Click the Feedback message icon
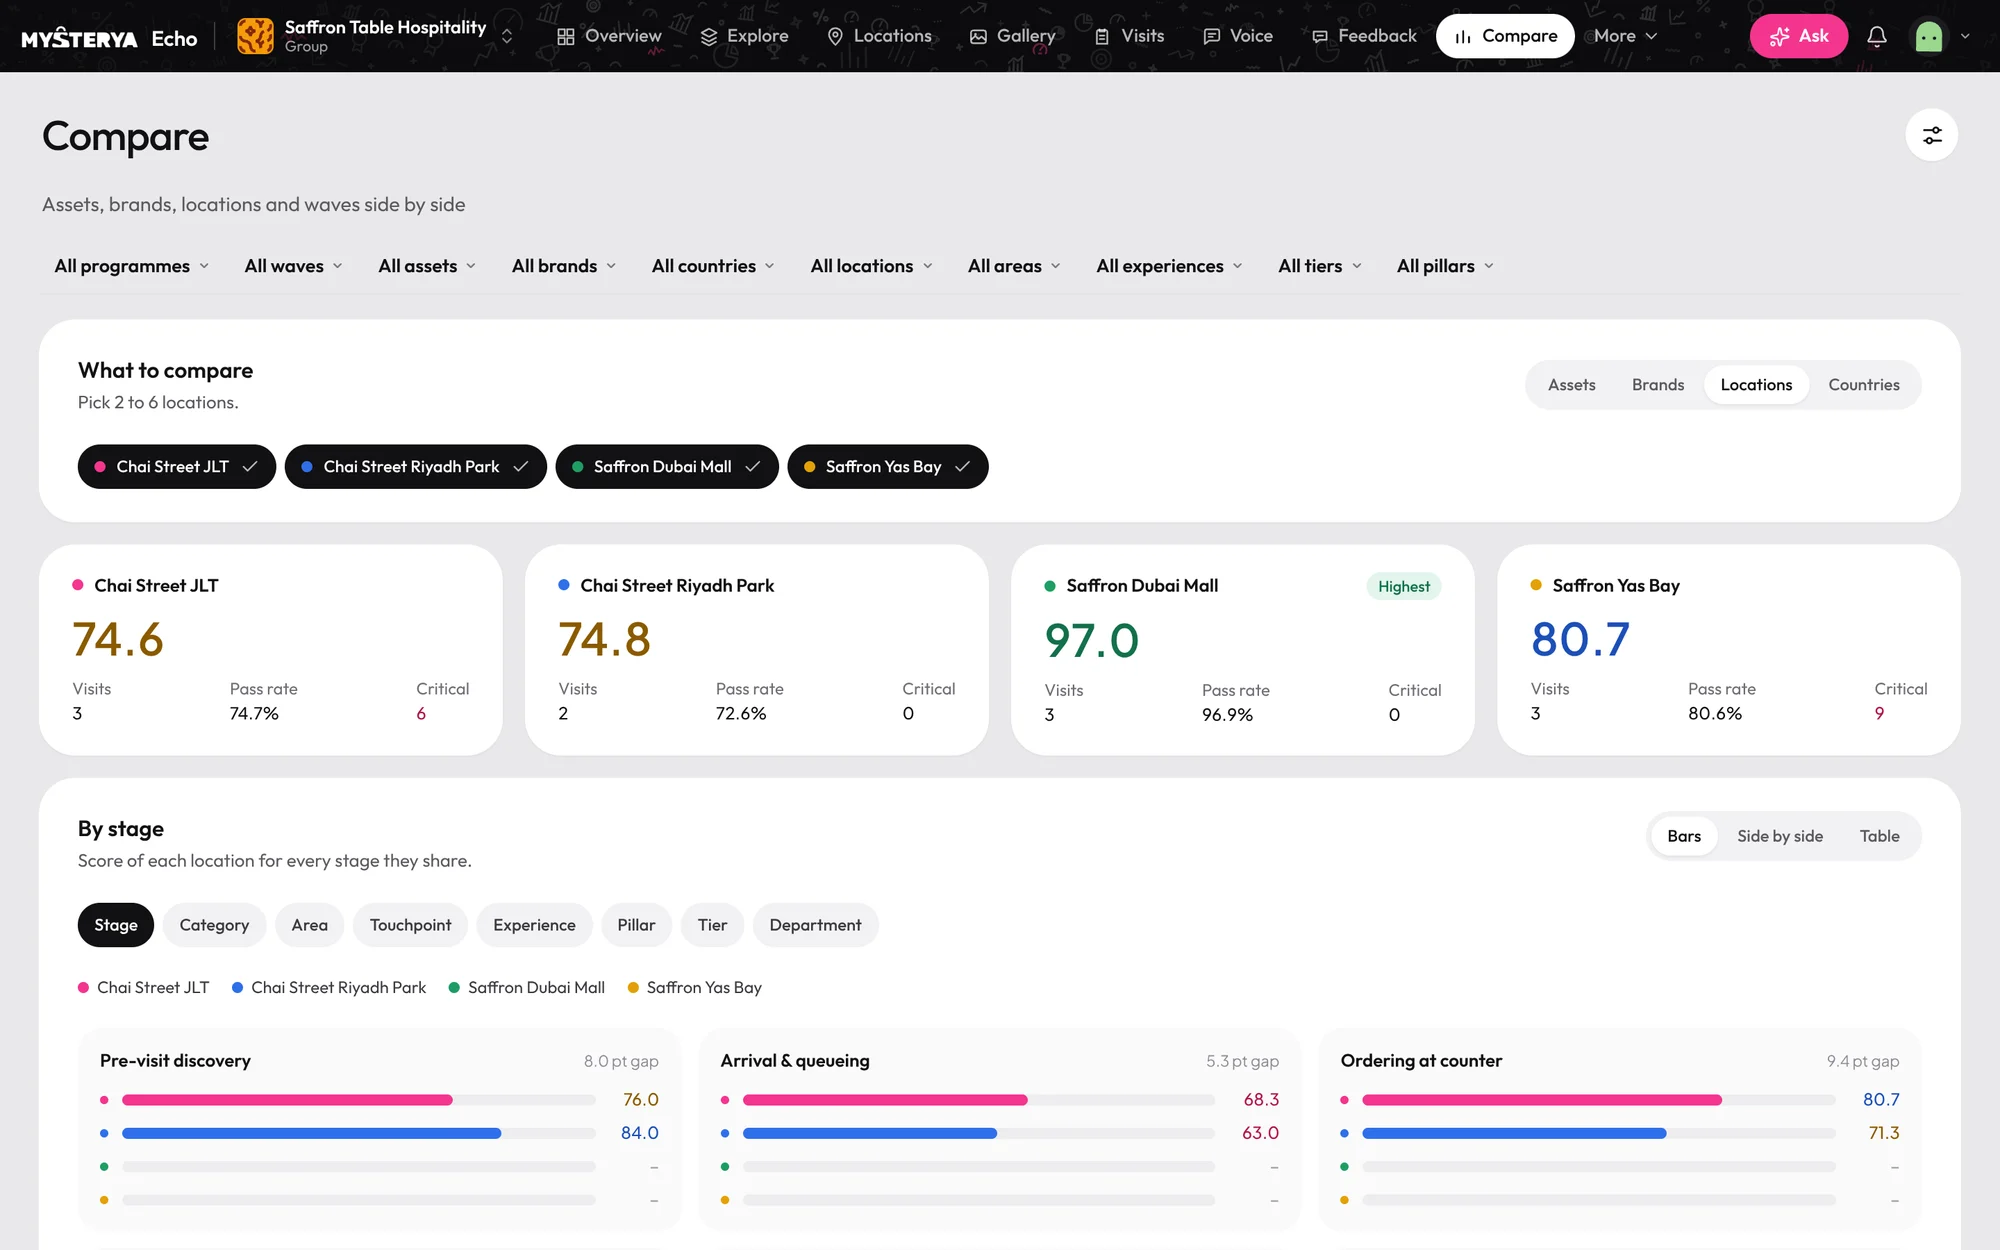The image size is (2000, 1250). coord(1320,36)
